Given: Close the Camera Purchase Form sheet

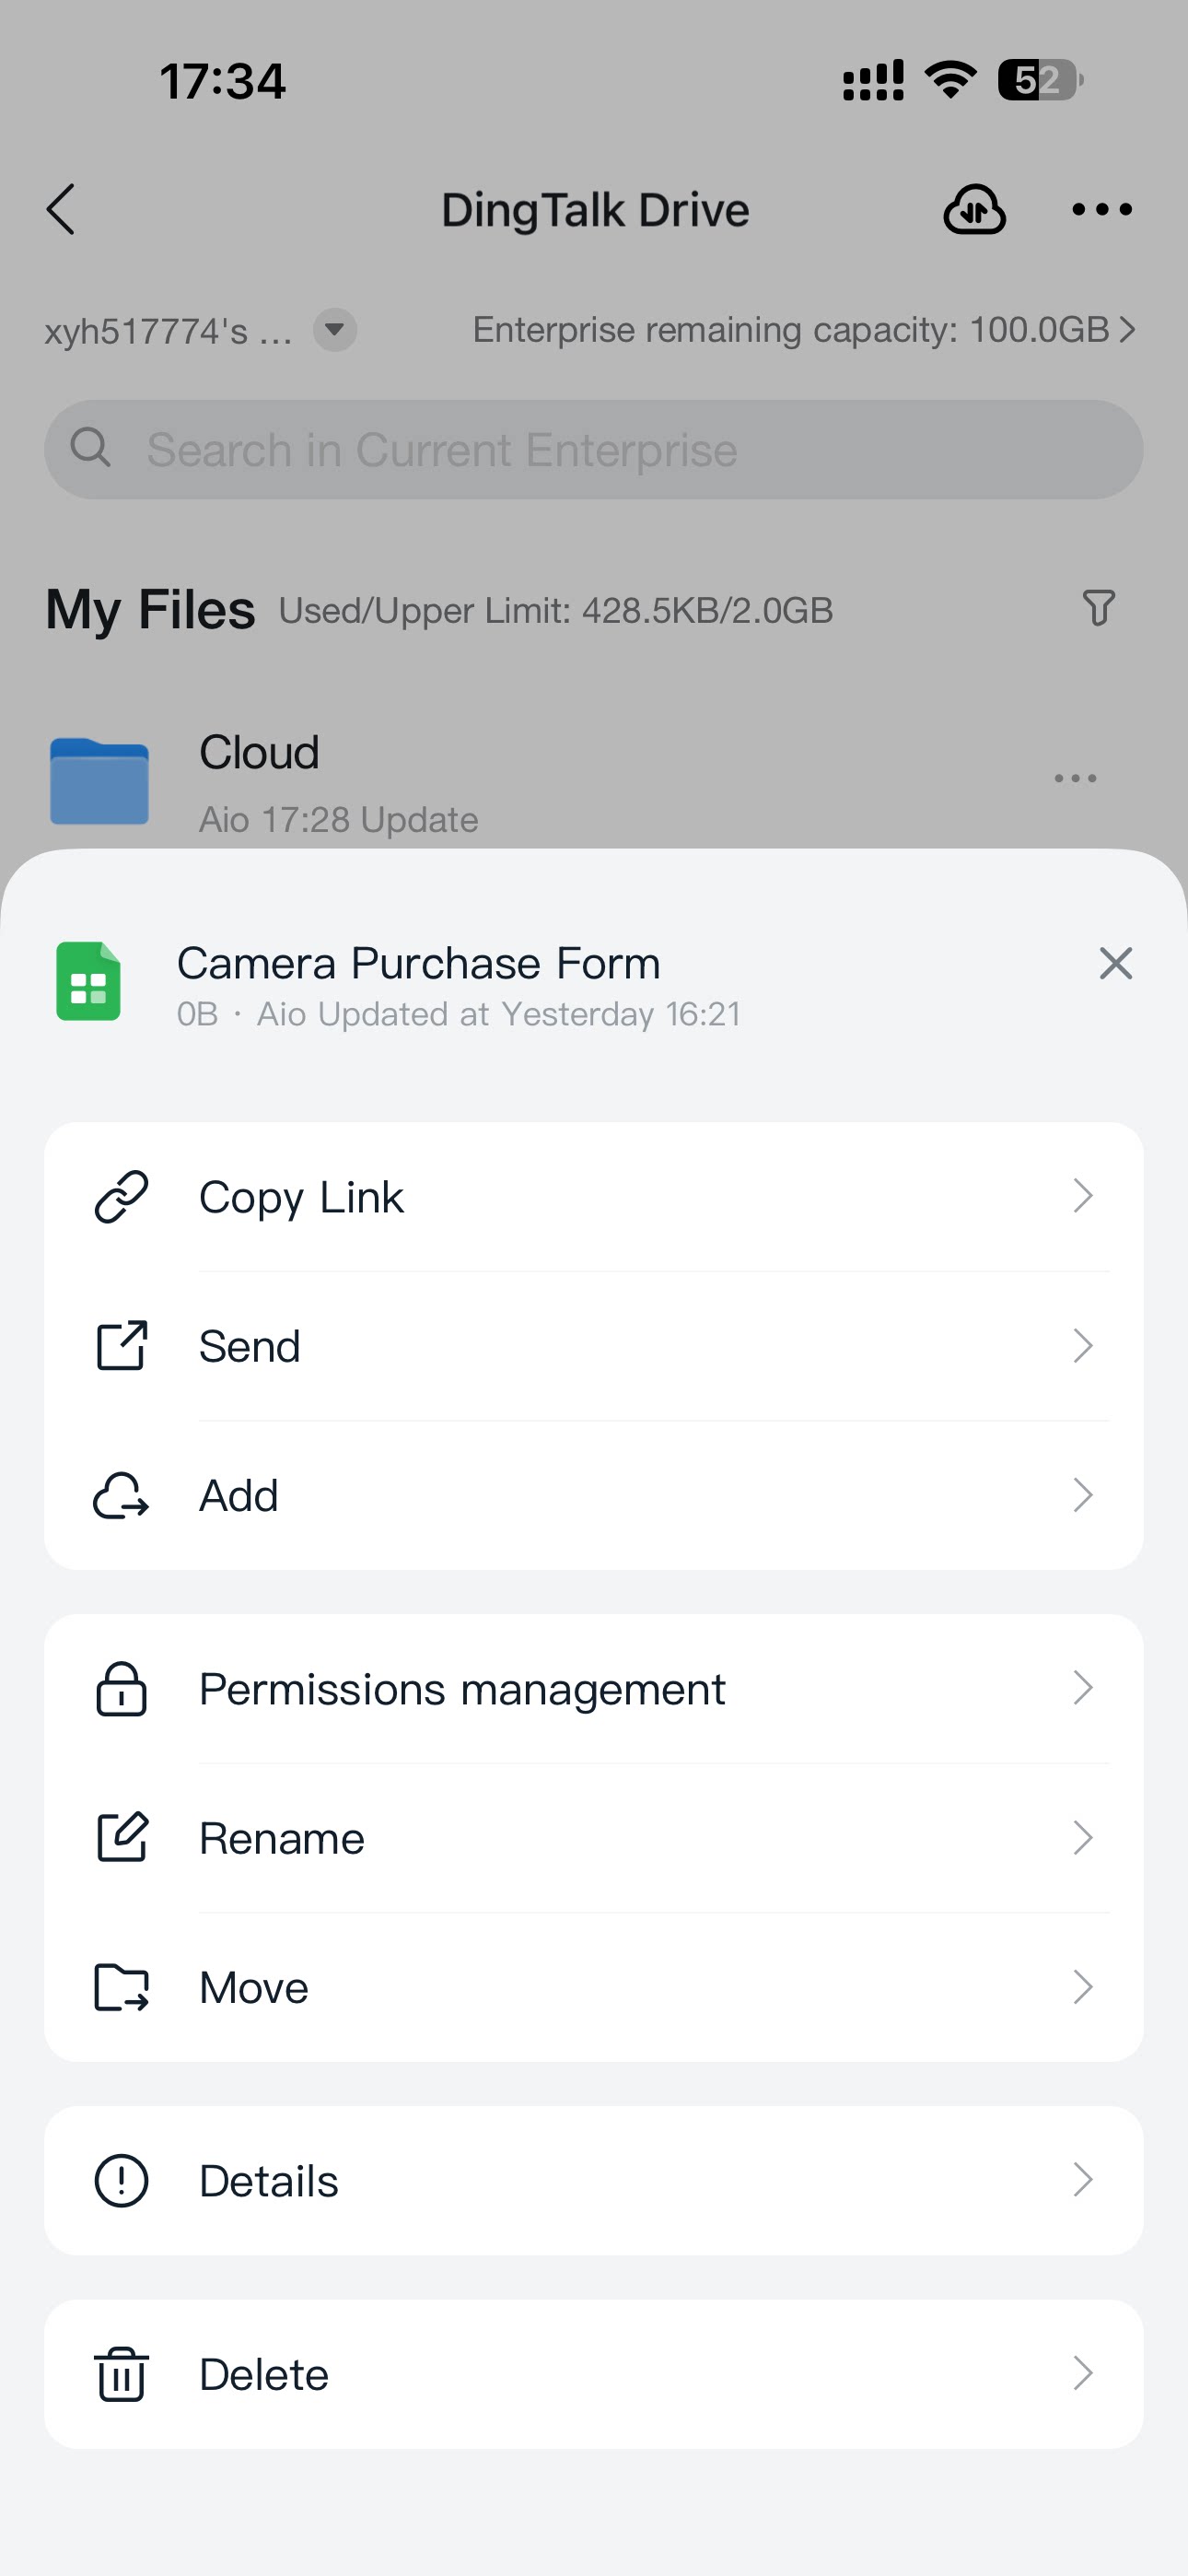Looking at the screenshot, I should coord(1115,964).
